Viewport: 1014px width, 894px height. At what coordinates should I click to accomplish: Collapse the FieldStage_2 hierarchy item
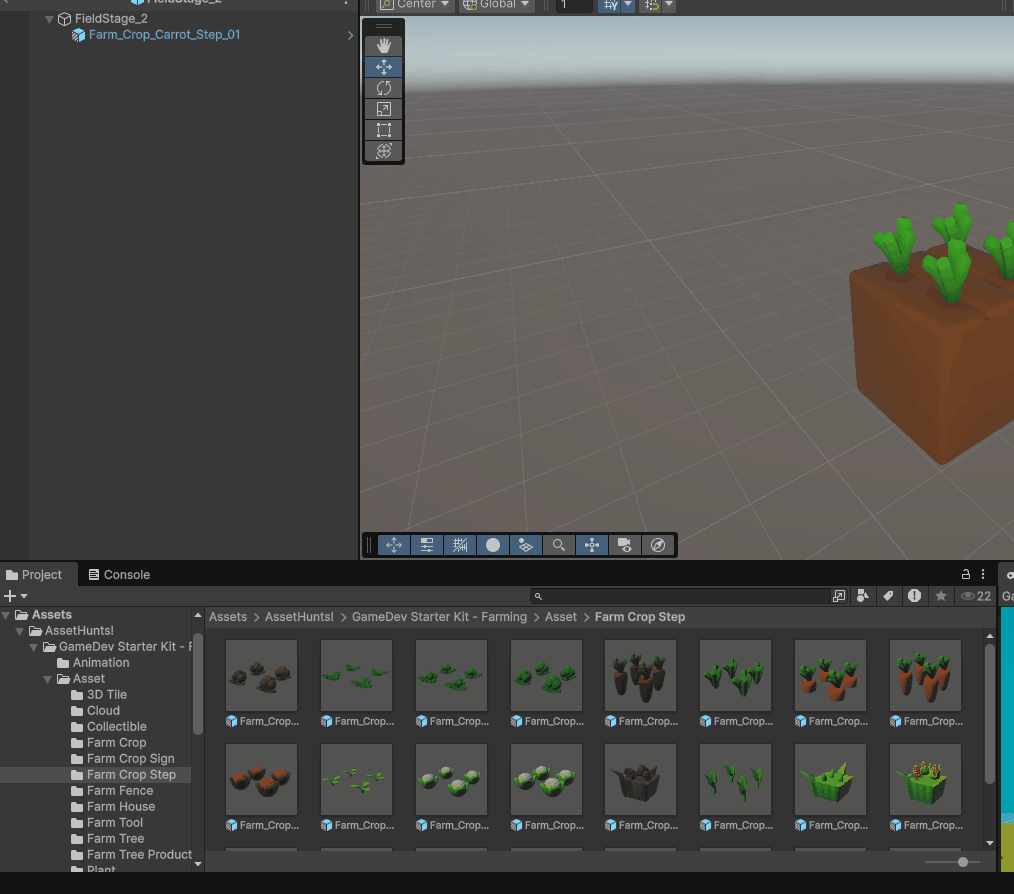tap(50, 19)
